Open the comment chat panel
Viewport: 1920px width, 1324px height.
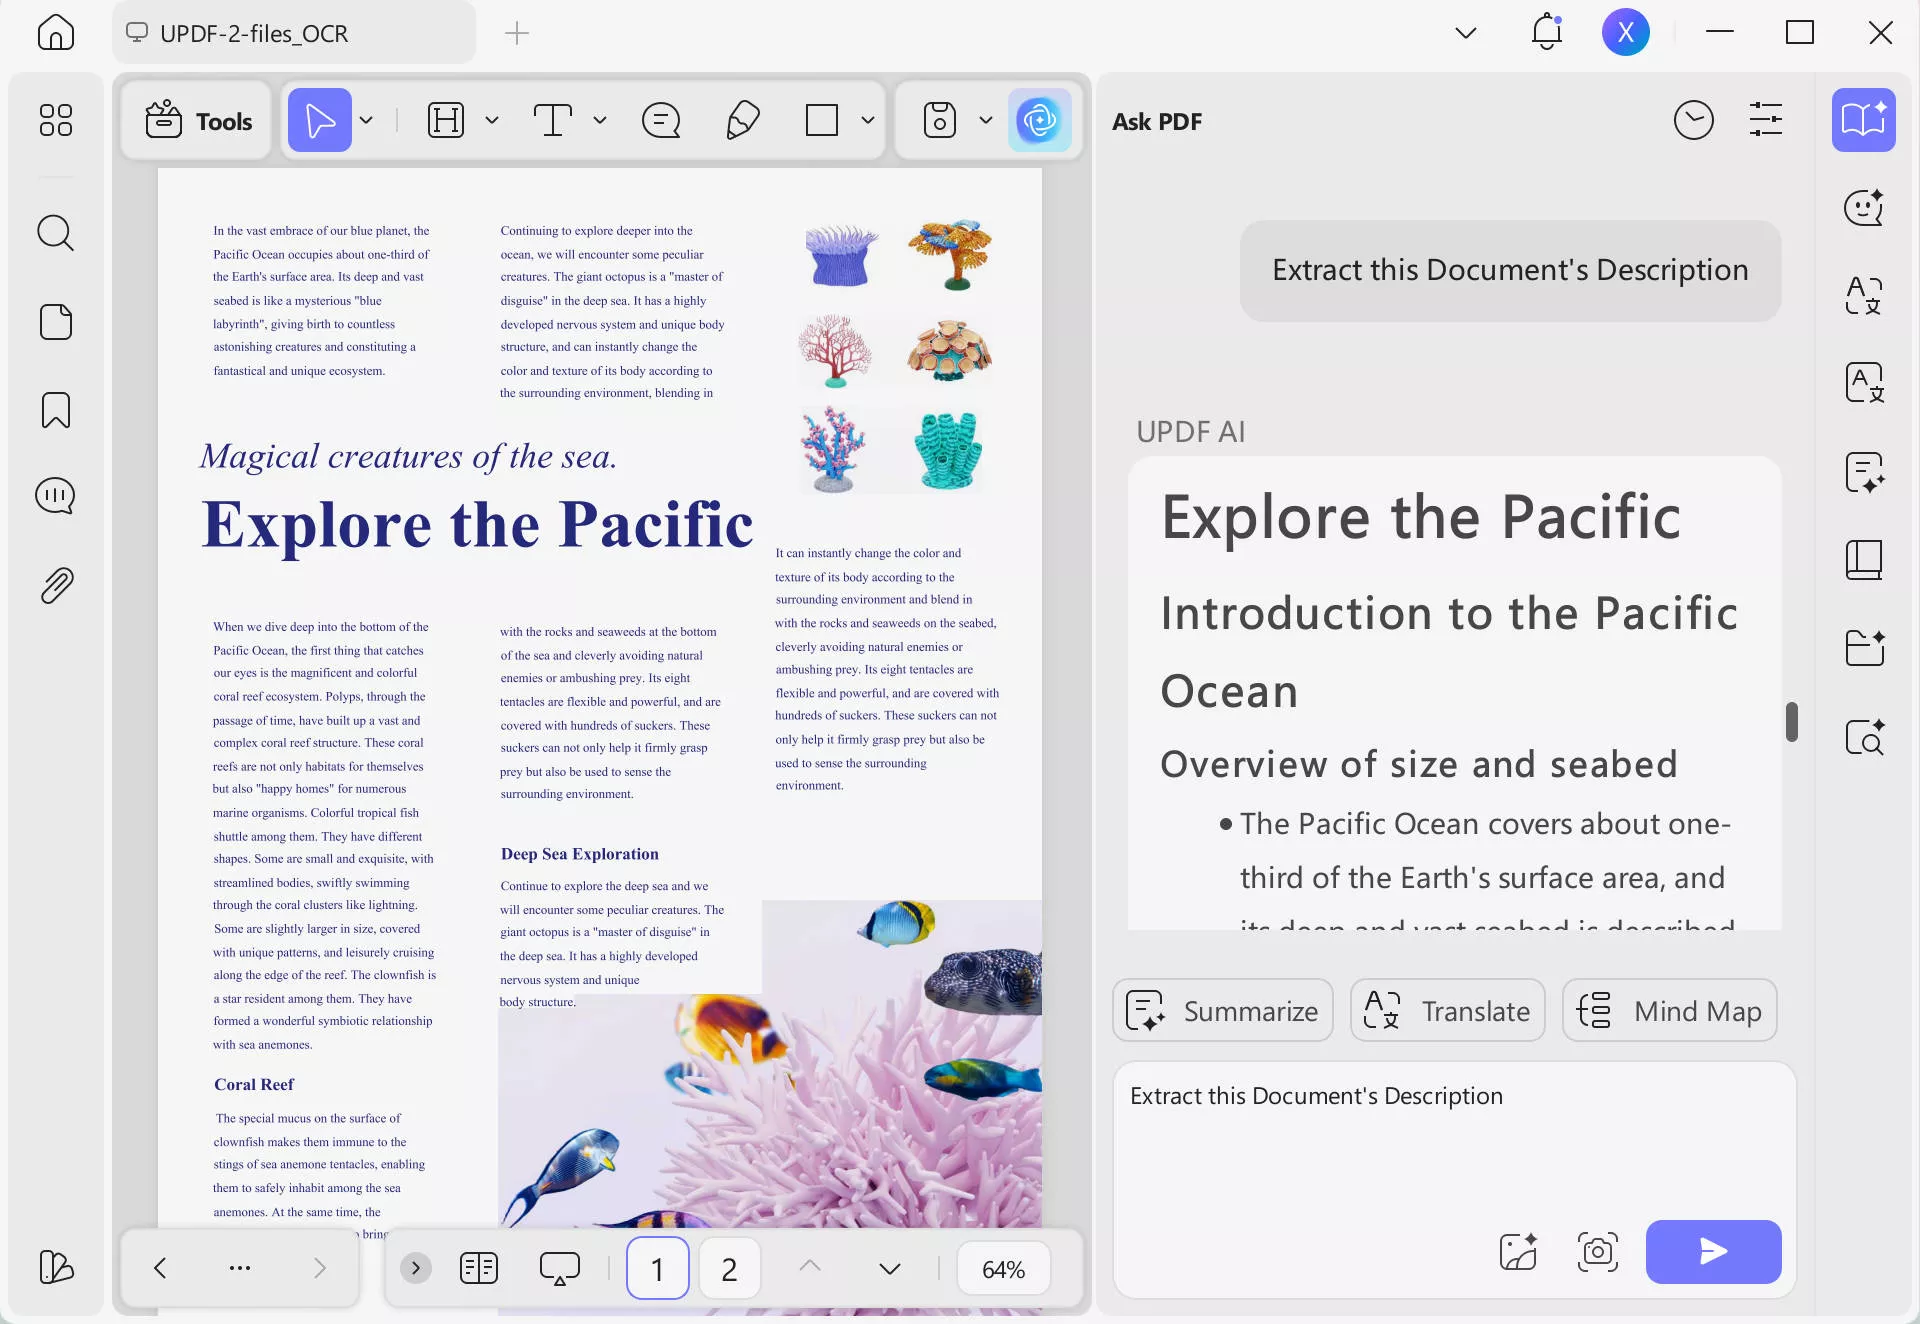[x=55, y=494]
